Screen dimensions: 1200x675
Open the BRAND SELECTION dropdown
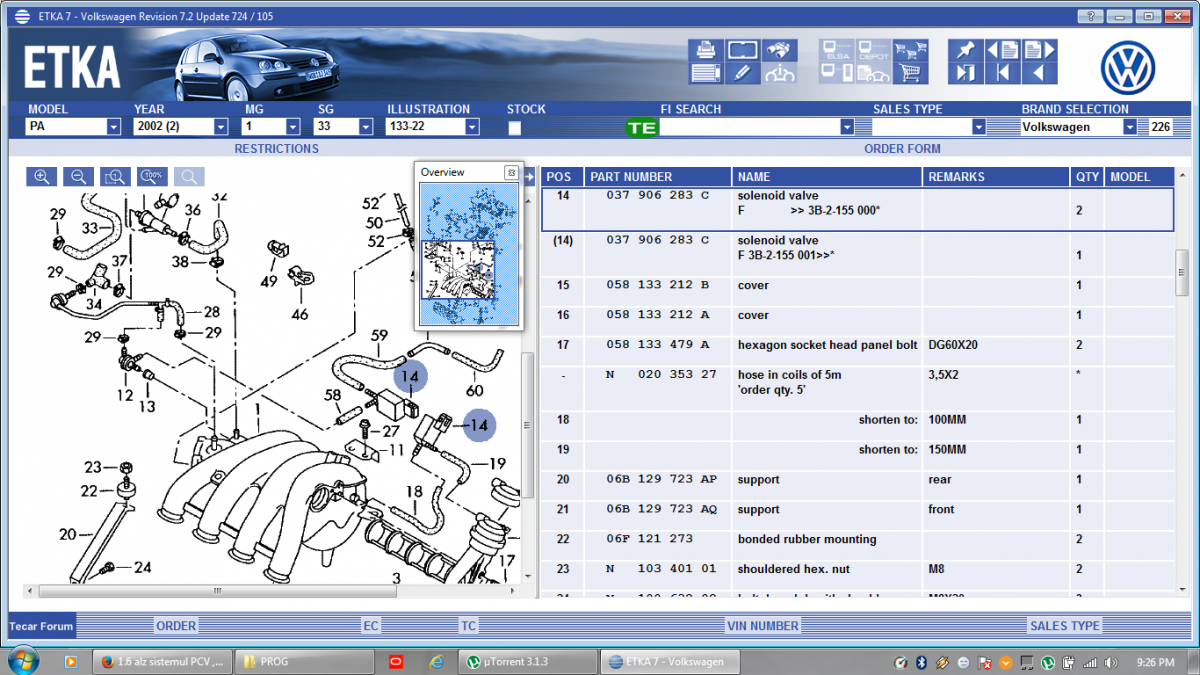1130,127
